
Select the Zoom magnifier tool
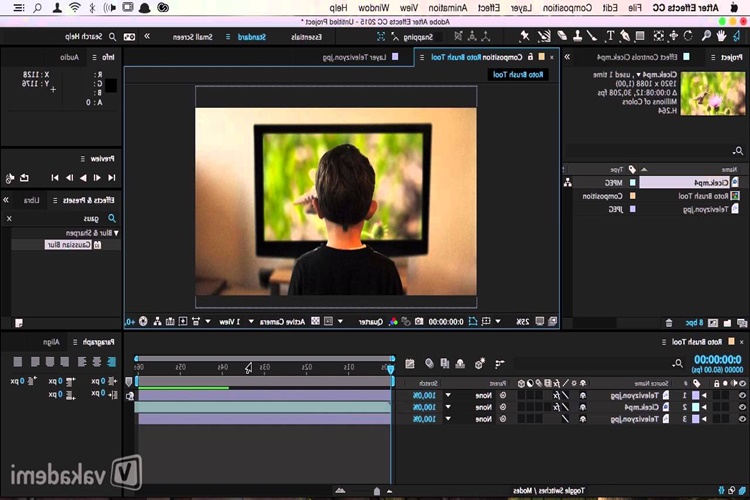(706, 36)
